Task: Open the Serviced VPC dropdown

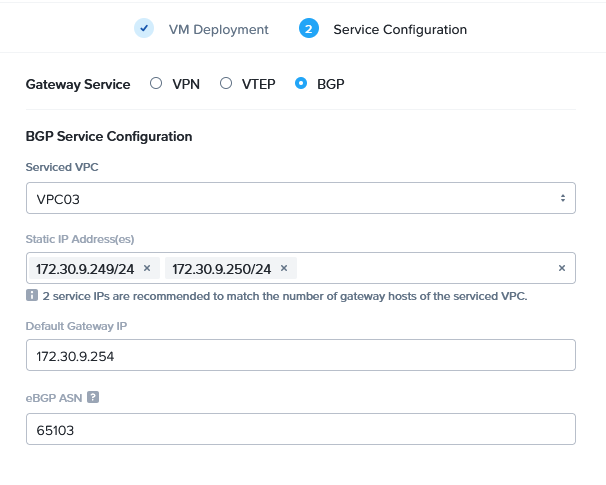Action: 300,198
